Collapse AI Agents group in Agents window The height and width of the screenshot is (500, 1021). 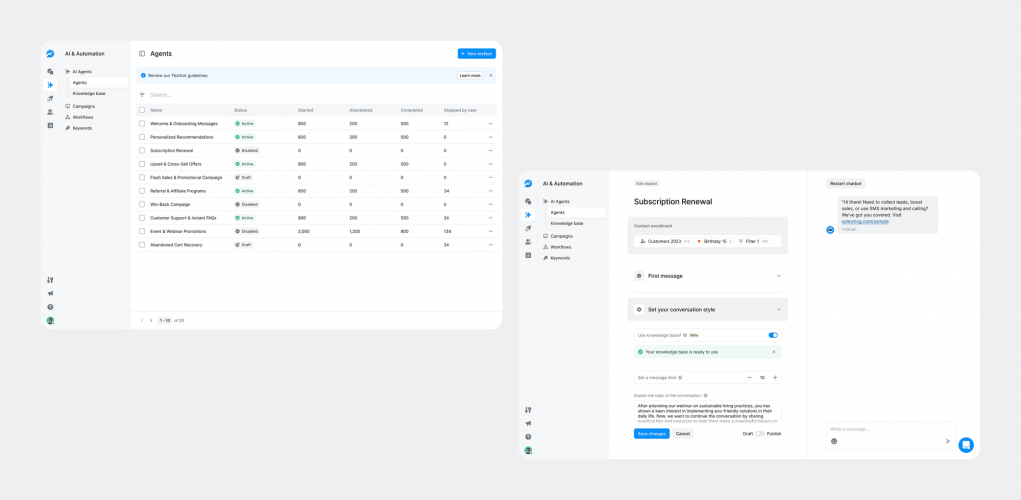79,72
